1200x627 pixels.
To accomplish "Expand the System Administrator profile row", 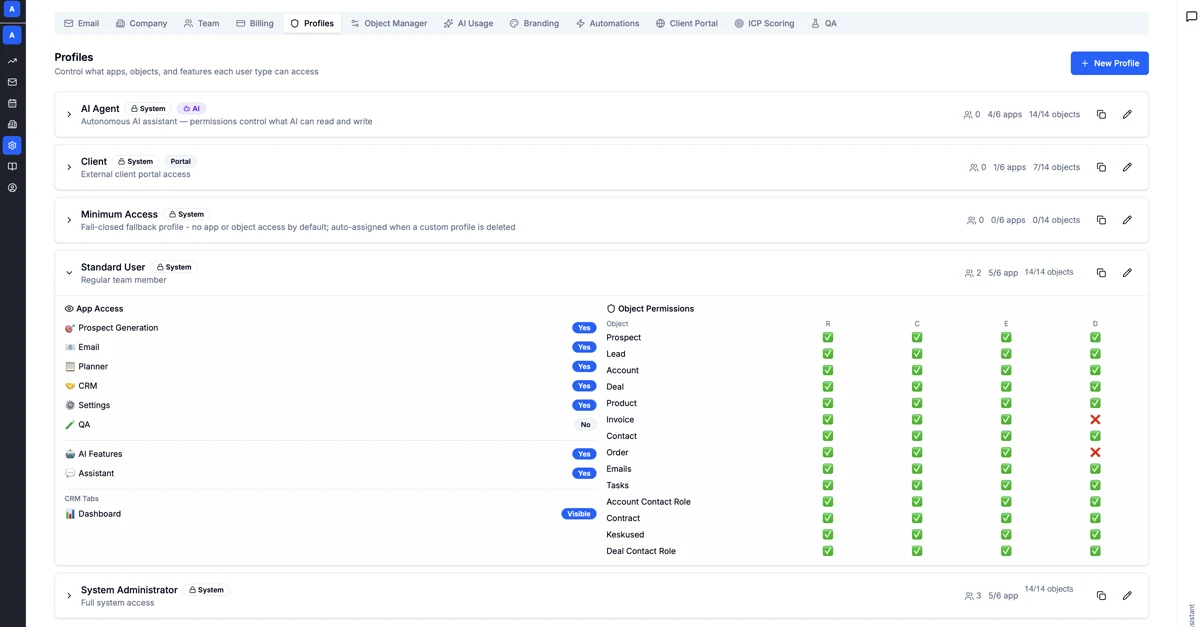I will 69,596.
